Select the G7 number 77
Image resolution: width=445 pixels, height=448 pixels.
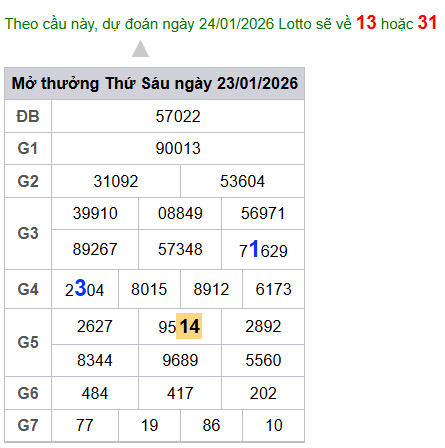[85, 425]
